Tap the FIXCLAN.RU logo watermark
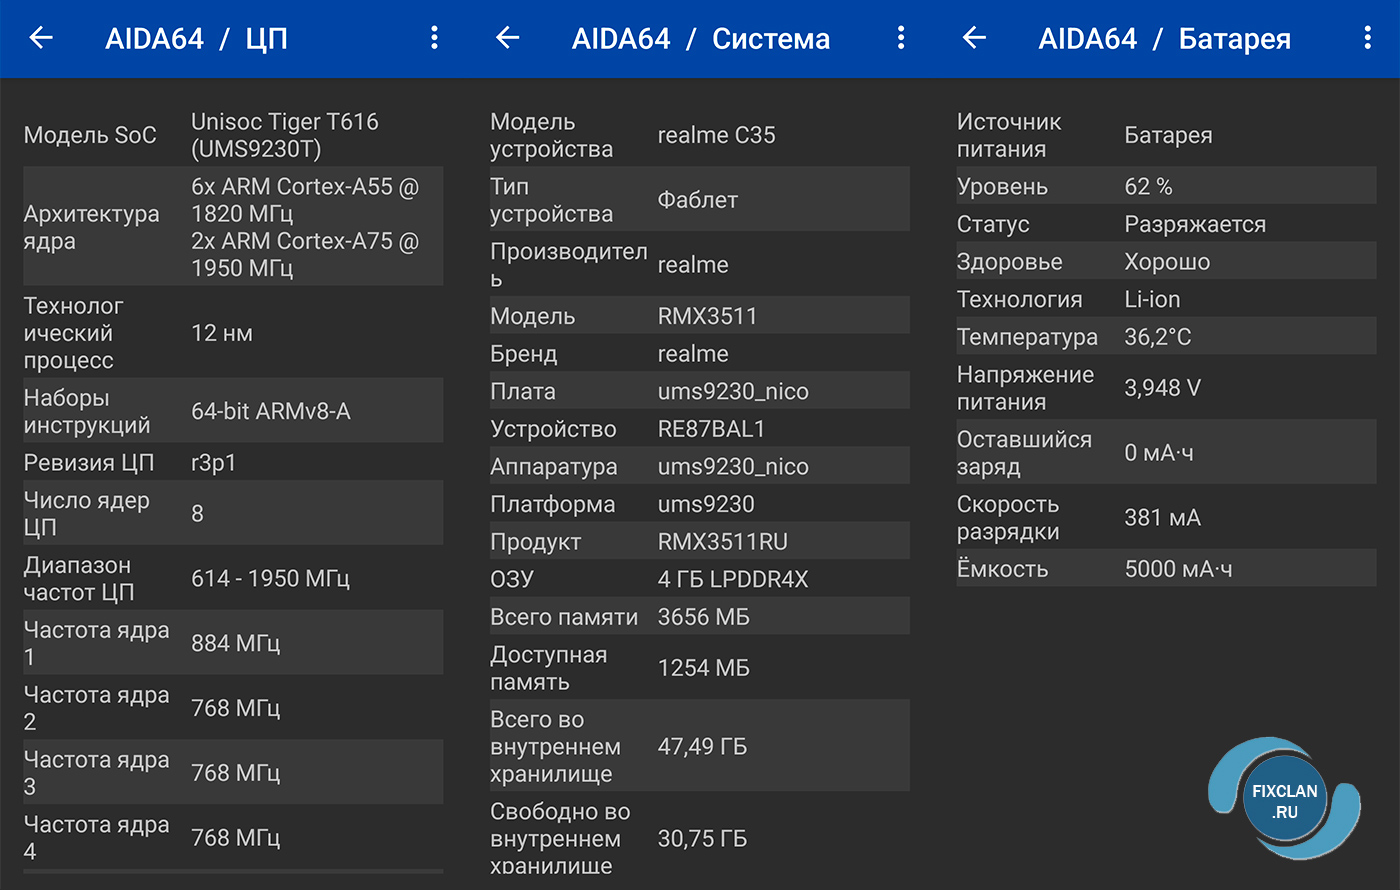 1283,800
